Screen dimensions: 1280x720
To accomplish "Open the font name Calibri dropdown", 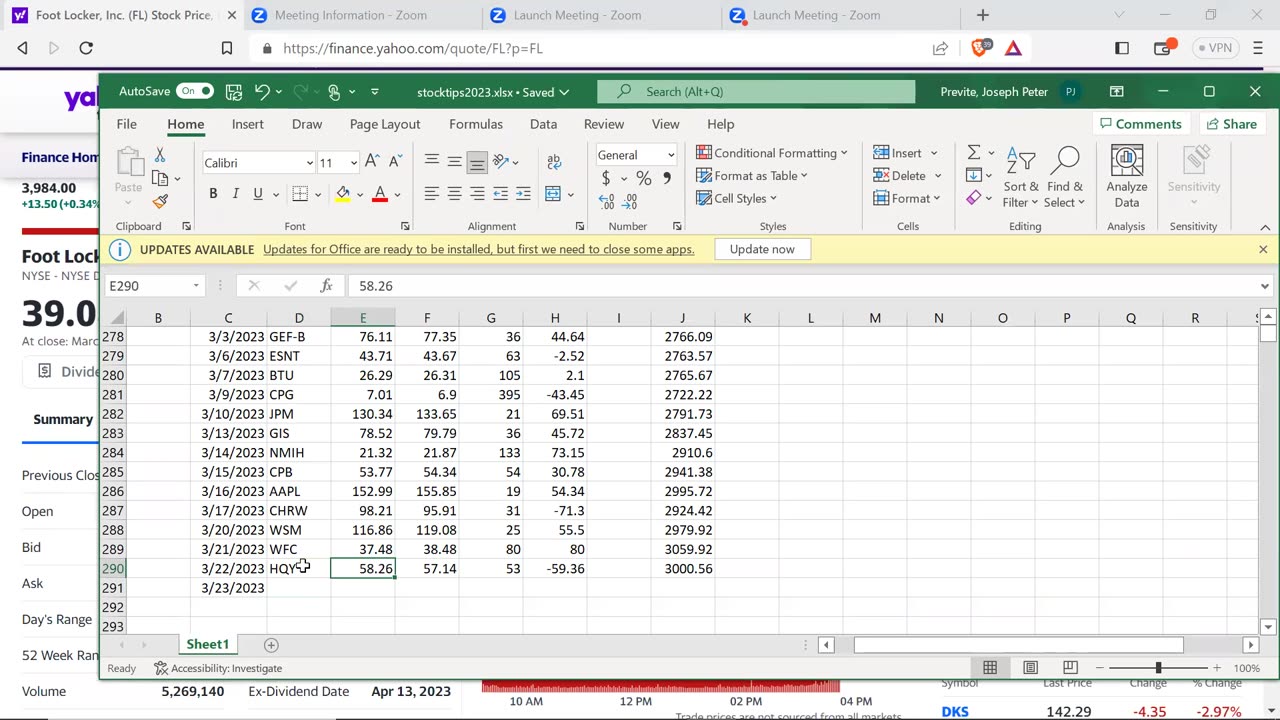I will pyautogui.click(x=309, y=163).
